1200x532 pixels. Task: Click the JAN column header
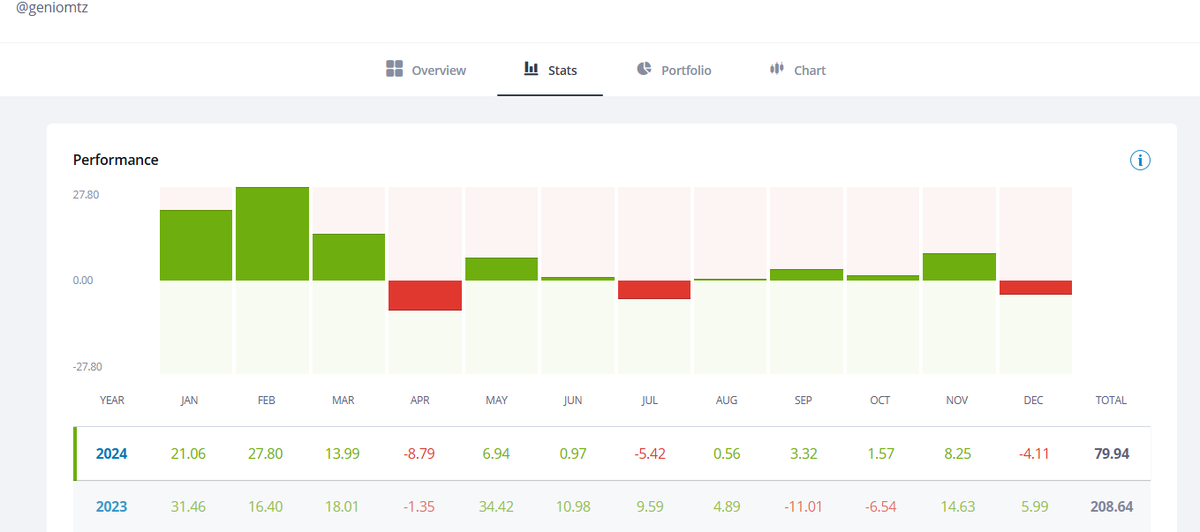(189, 400)
